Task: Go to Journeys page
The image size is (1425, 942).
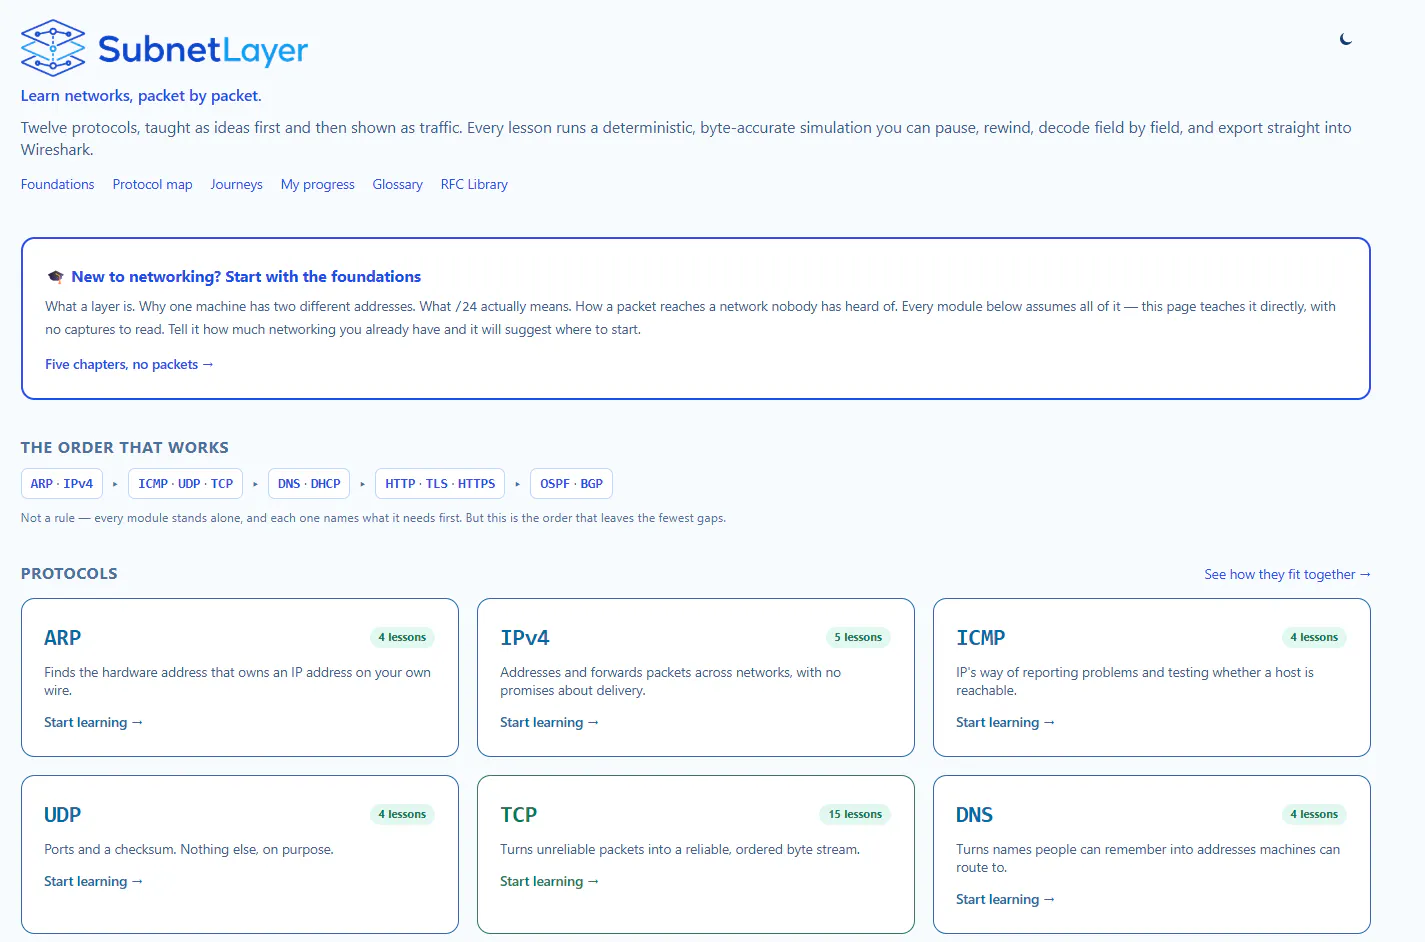Action: pyautogui.click(x=236, y=184)
